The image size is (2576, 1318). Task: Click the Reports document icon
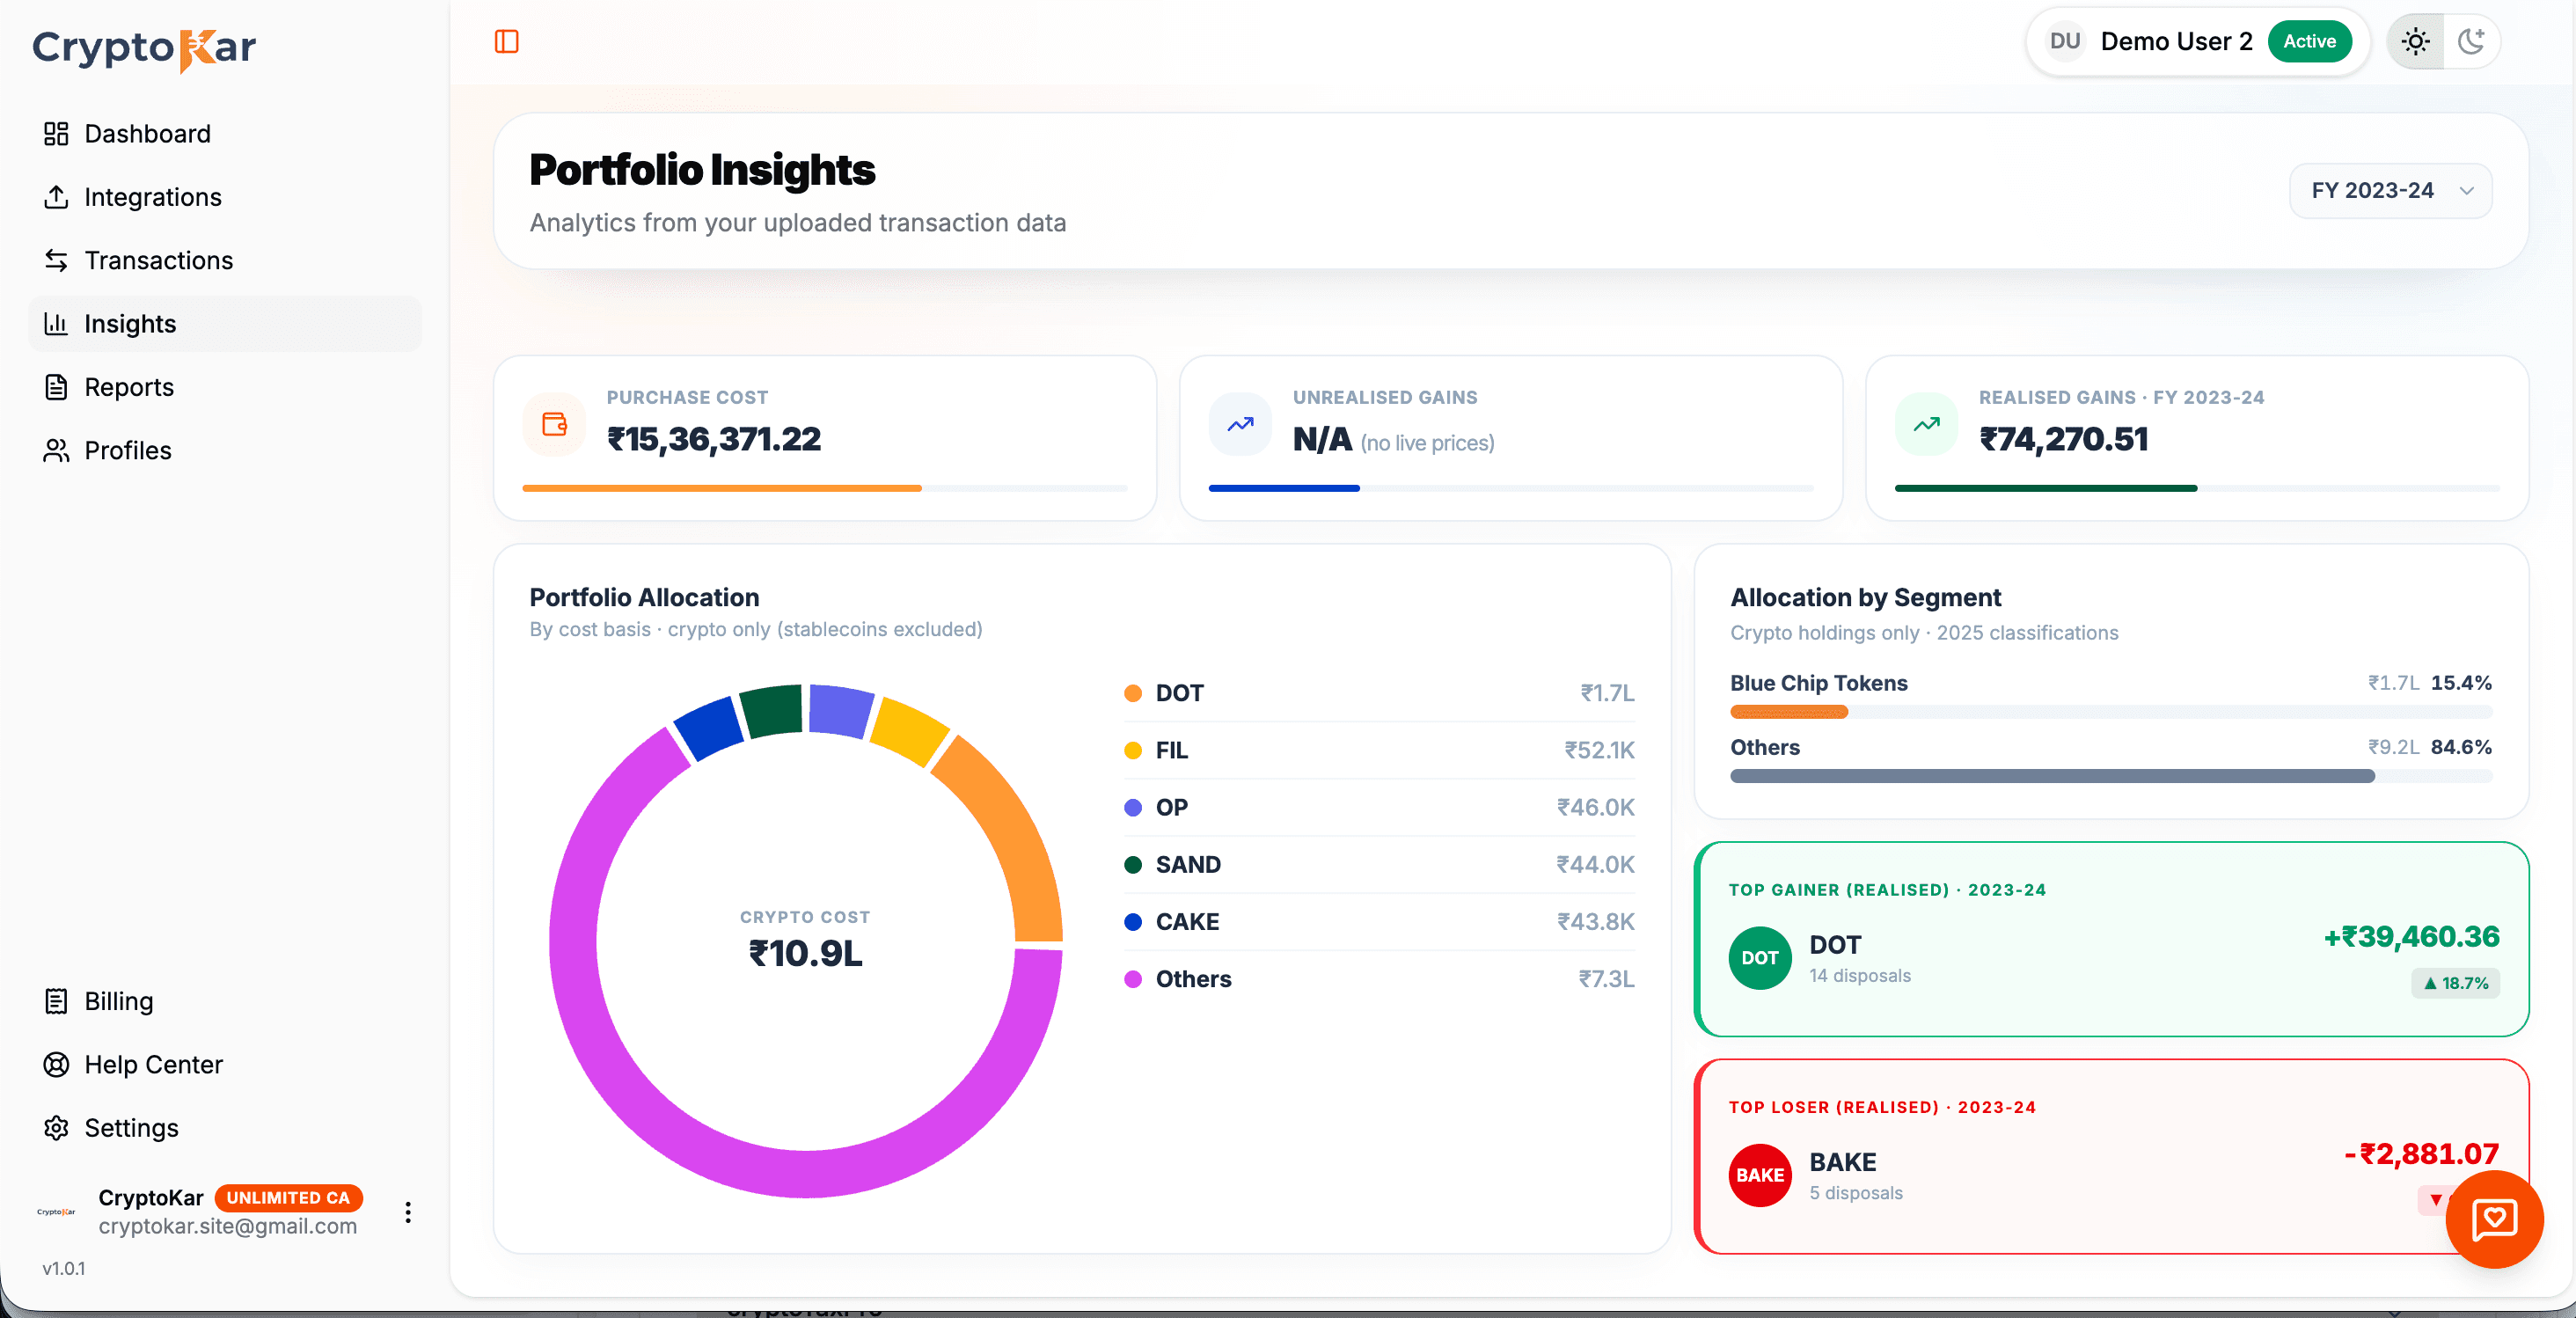pyautogui.click(x=56, y=387)
